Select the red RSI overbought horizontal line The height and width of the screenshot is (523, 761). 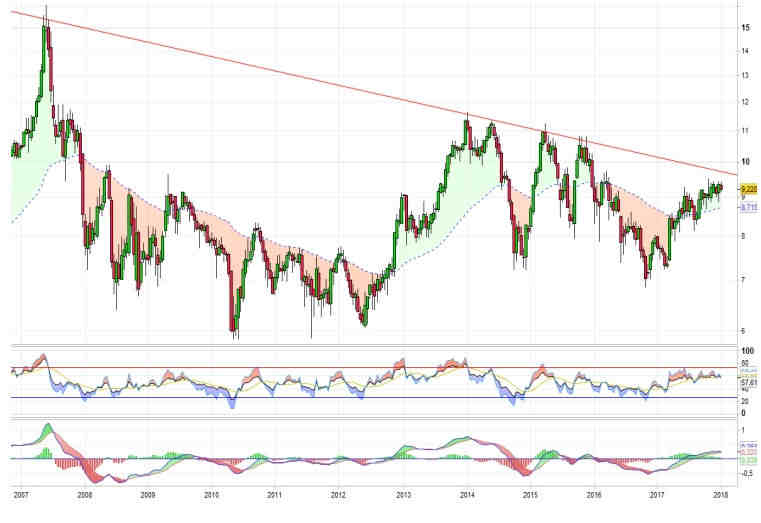[x=374, y=368]
